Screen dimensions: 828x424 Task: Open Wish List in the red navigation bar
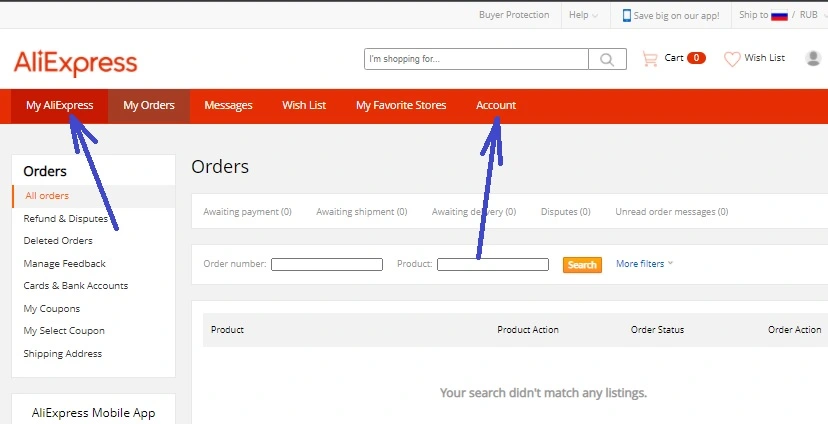(304, 106)
